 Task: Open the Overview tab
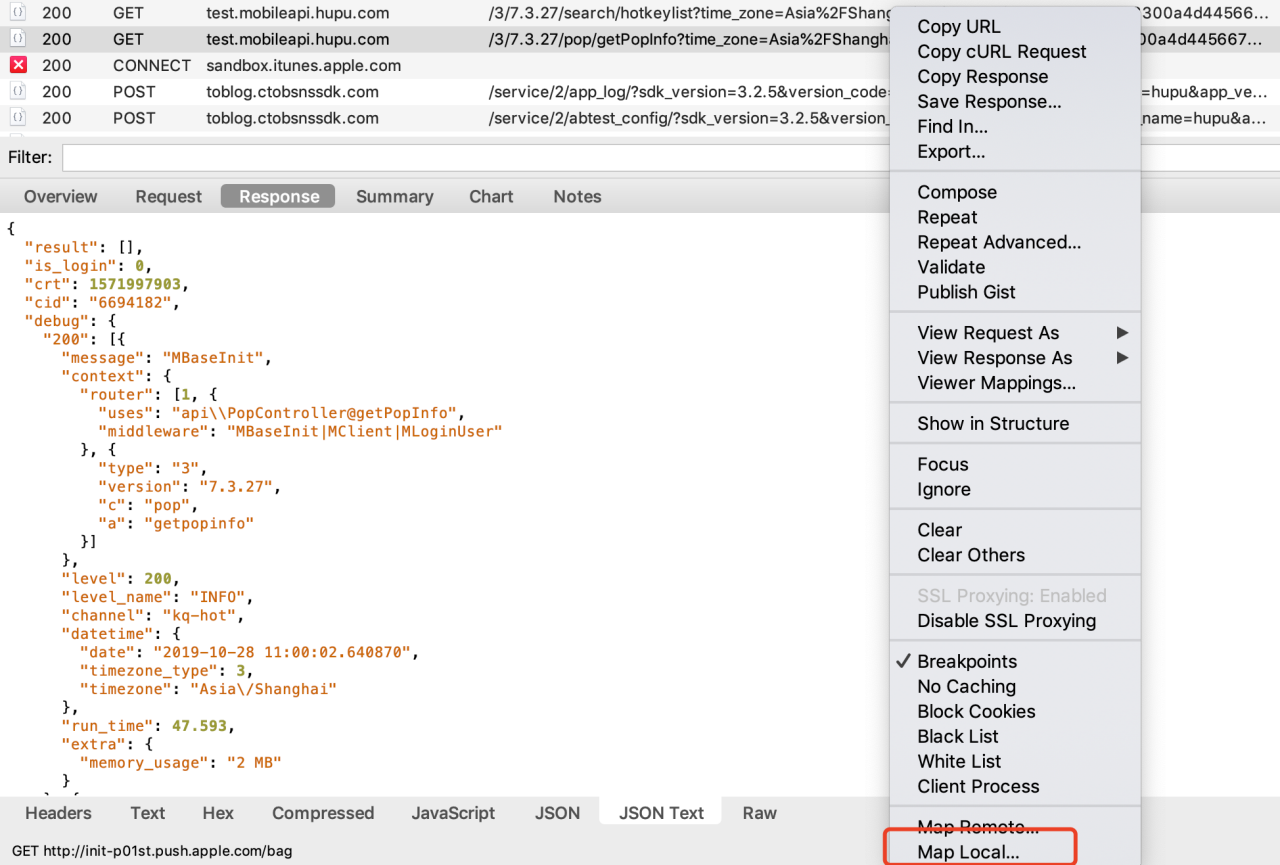[60, 197]
